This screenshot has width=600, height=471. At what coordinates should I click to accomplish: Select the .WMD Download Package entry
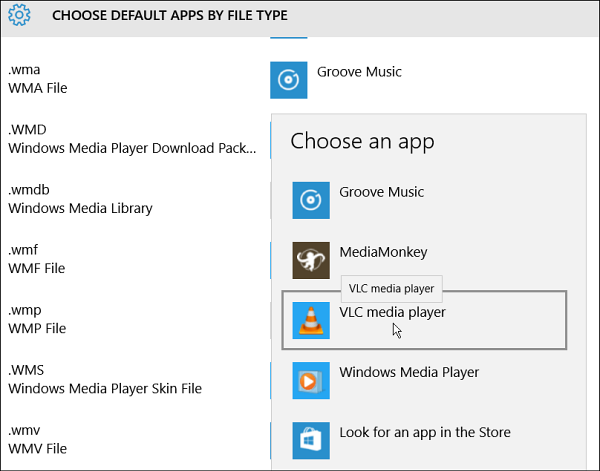(130, 139)
